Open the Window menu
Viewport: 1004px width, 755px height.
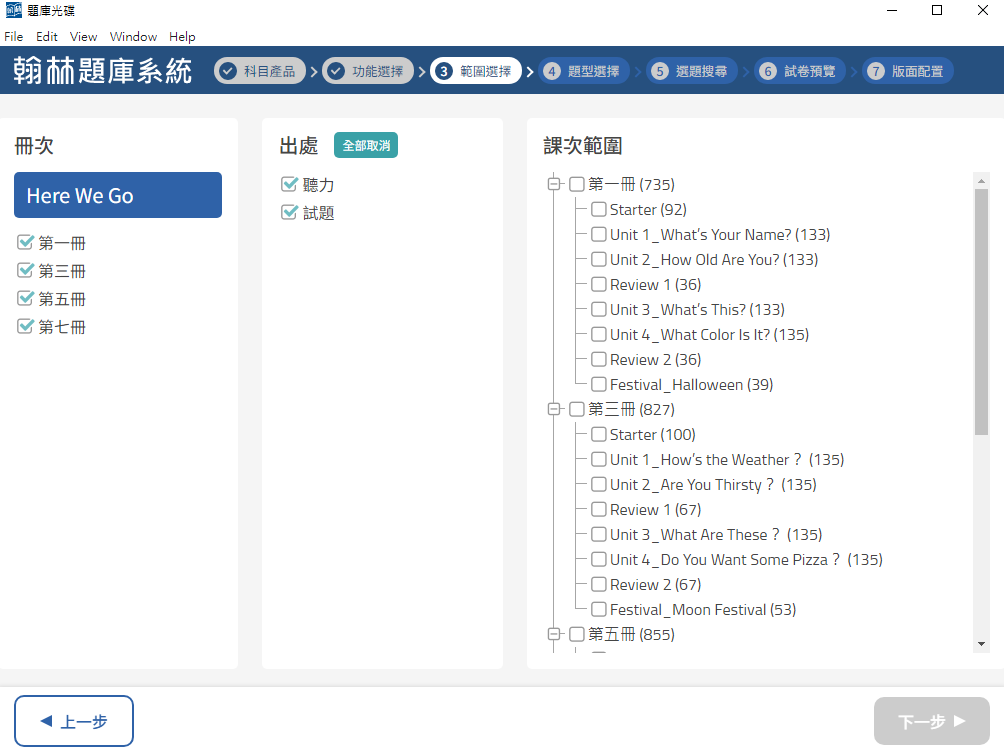133,37
